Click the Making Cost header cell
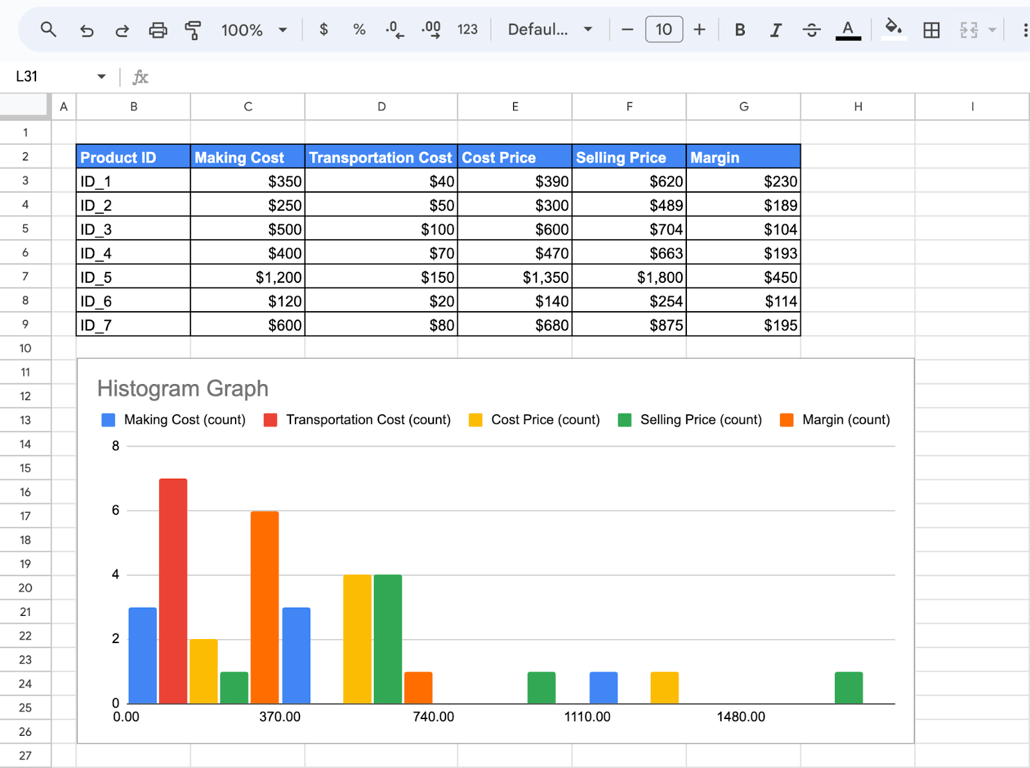This screenshot has width=1030, height=768. click(x=248, y=157)
